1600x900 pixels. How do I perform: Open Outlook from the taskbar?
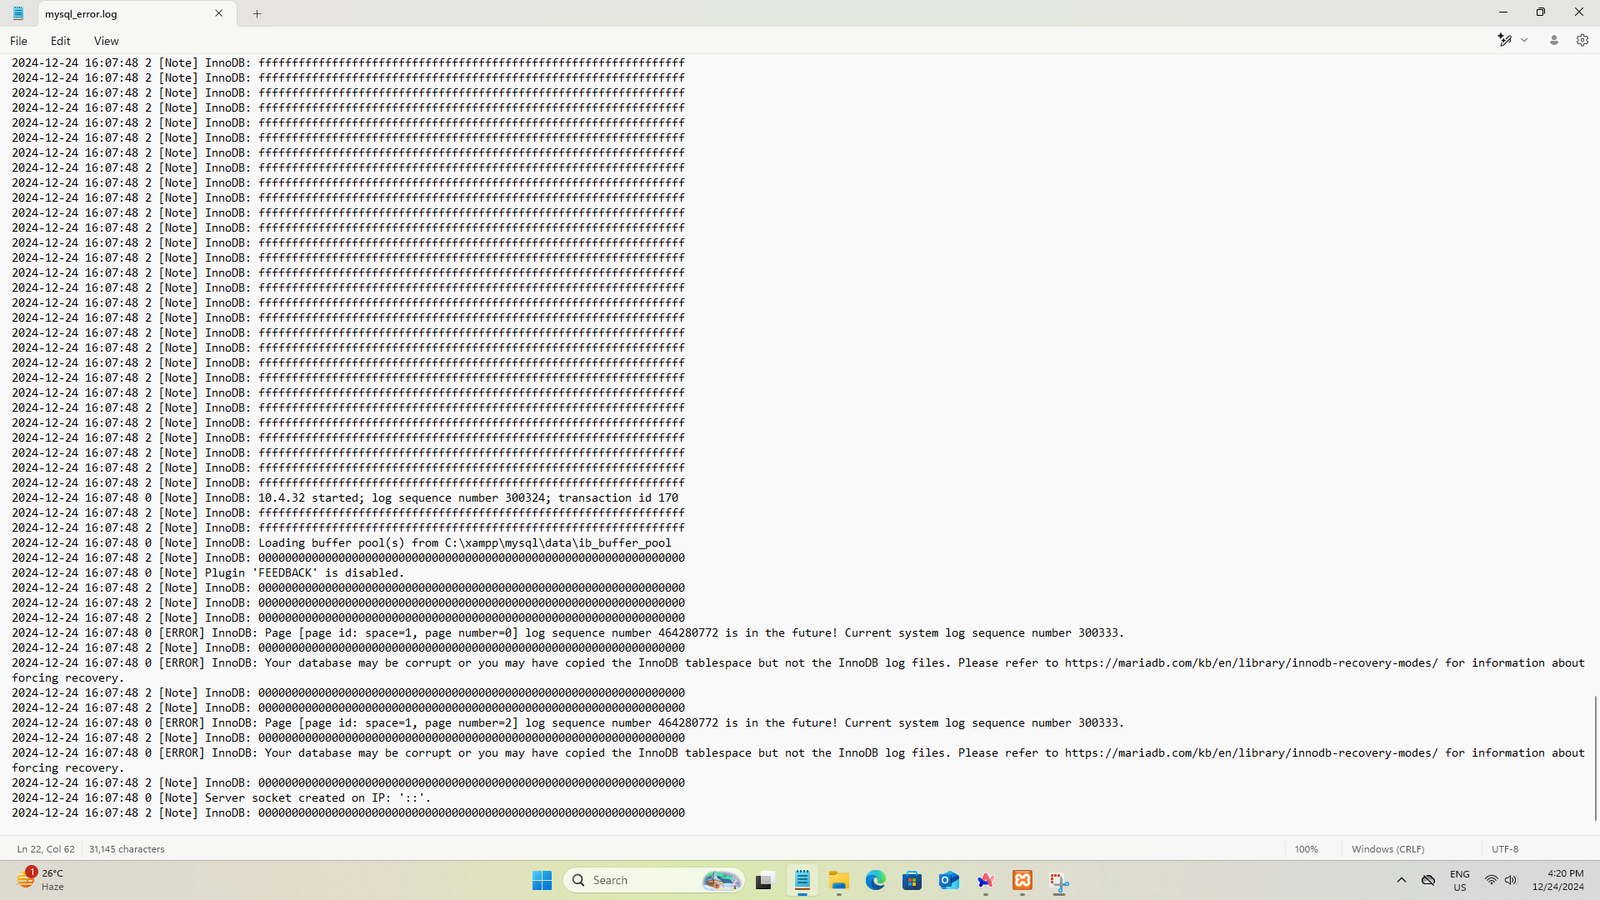pyautogui.click(x=949, y=880)
